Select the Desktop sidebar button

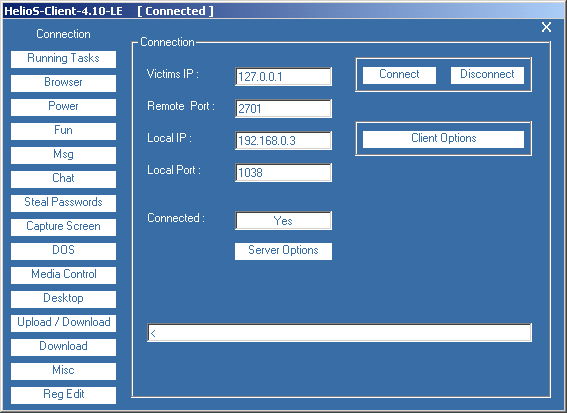63,299
